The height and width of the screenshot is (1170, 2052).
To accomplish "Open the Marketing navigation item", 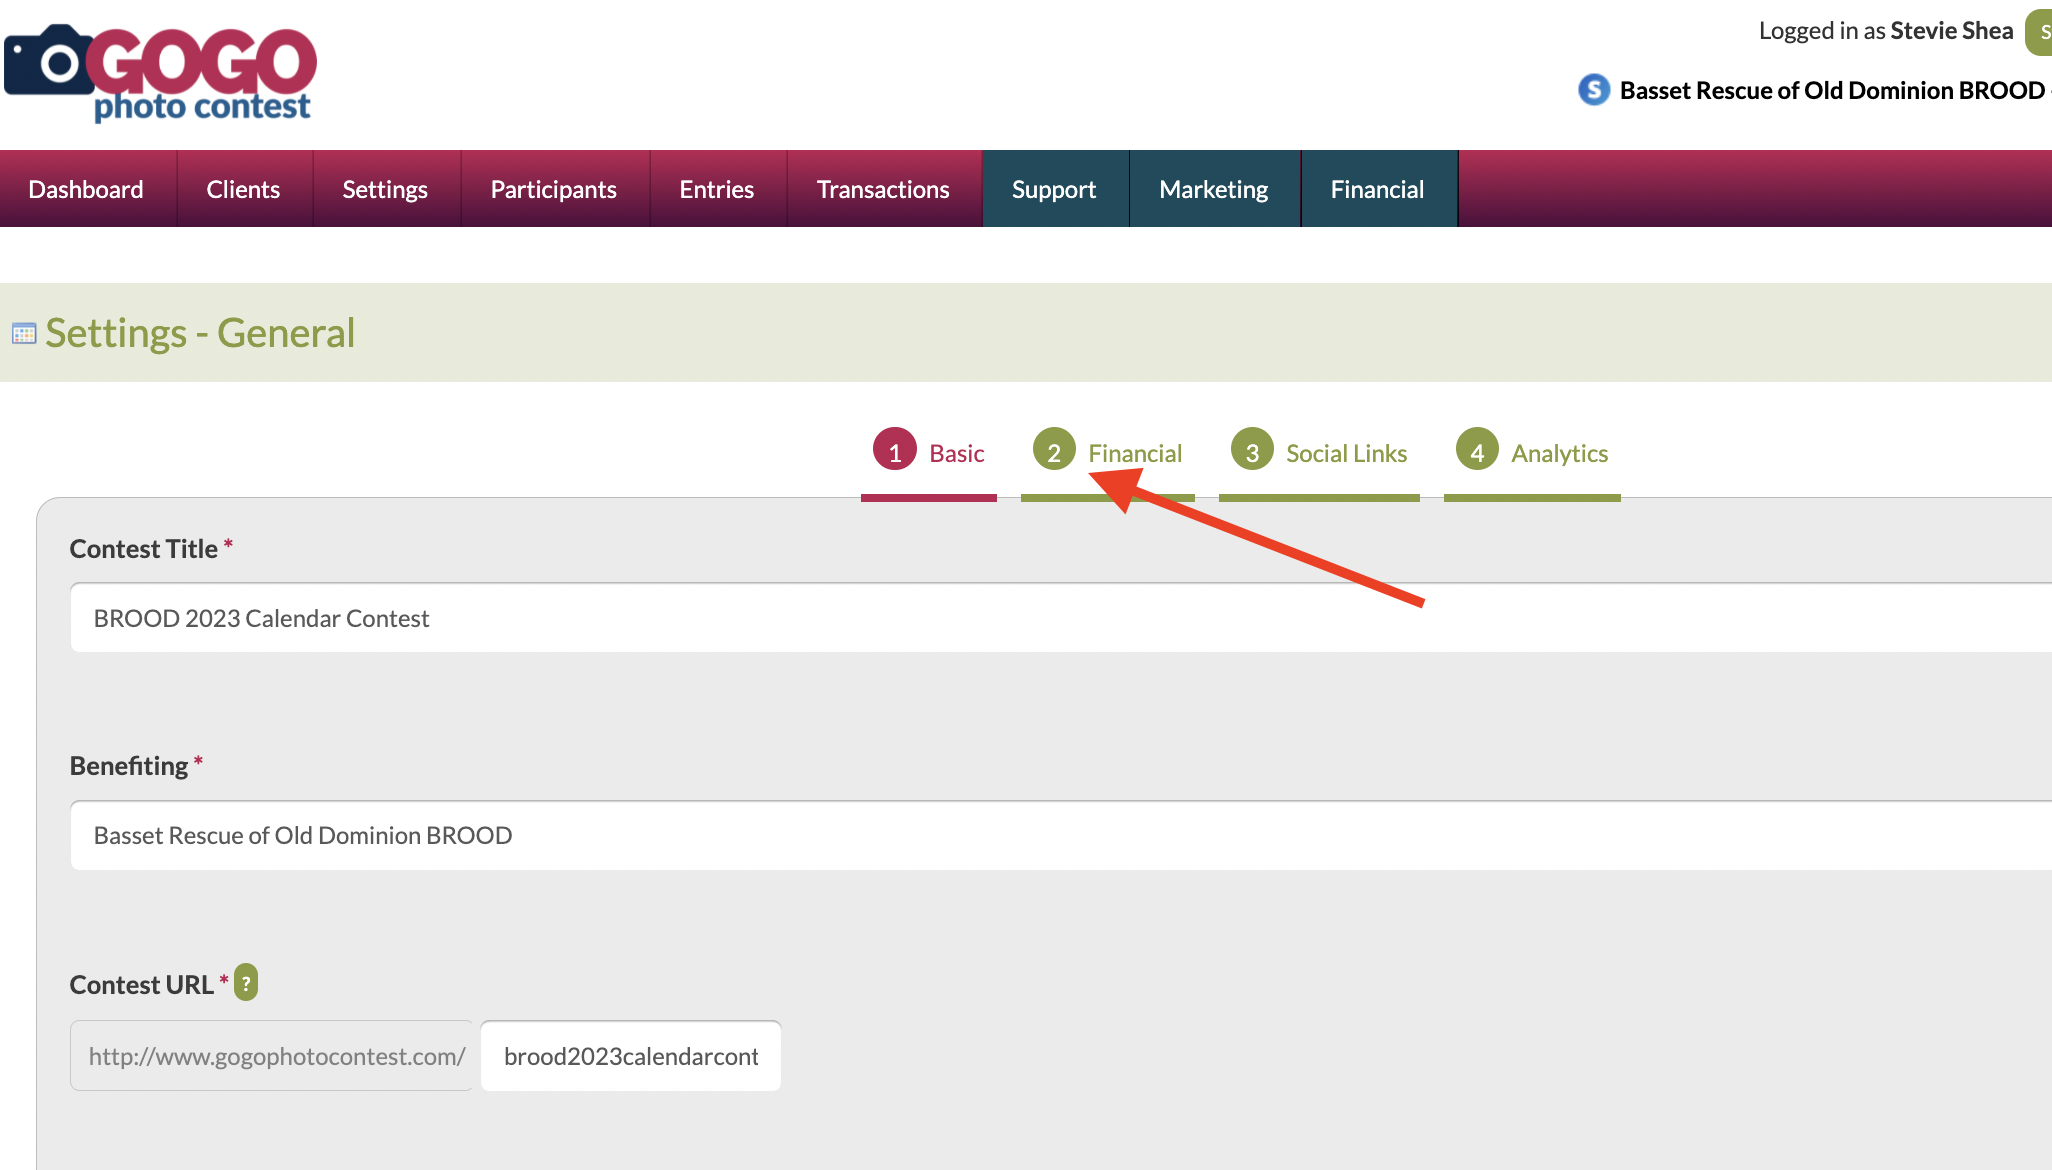I will (1213, 189).
